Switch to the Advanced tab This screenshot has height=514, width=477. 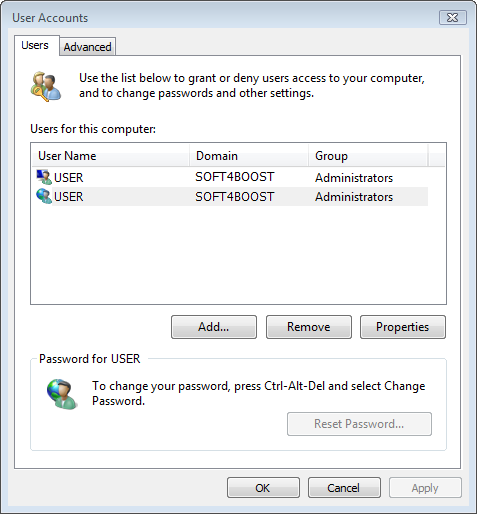87,47
